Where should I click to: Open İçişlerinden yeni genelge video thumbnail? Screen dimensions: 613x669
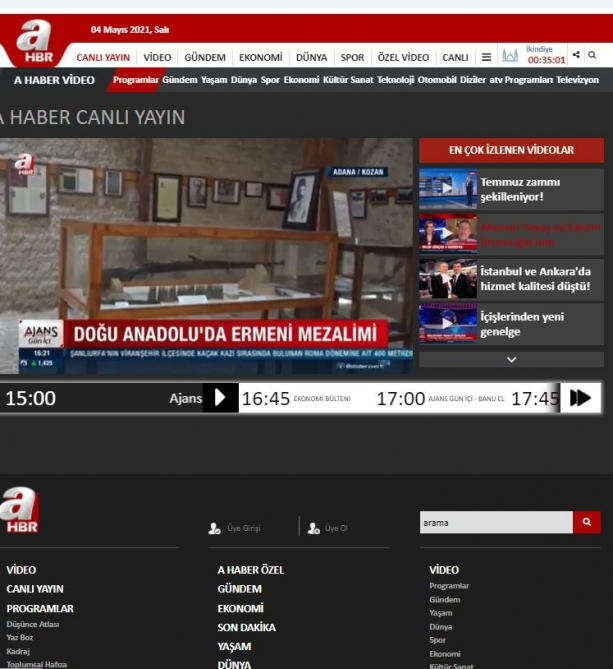pyautogui.click(x=448, y=323)
